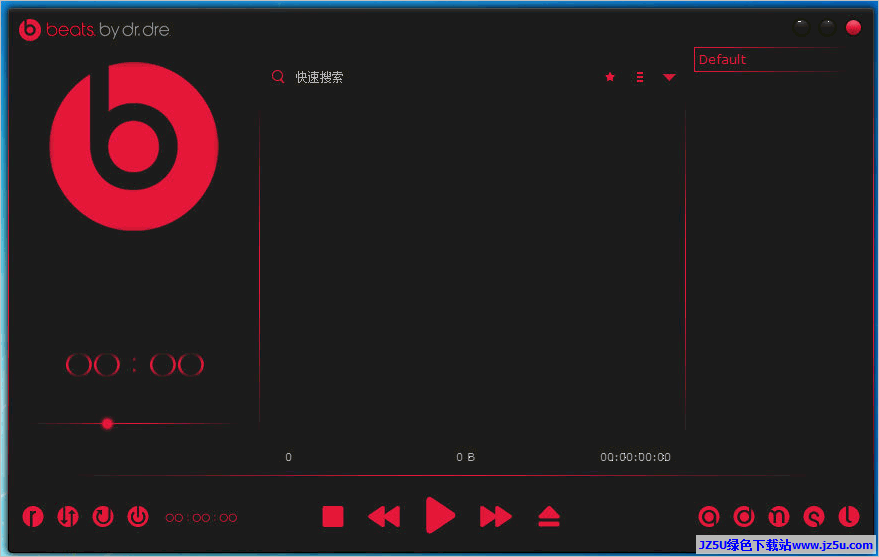Click the round 'n' icon button

coord(779,516)
